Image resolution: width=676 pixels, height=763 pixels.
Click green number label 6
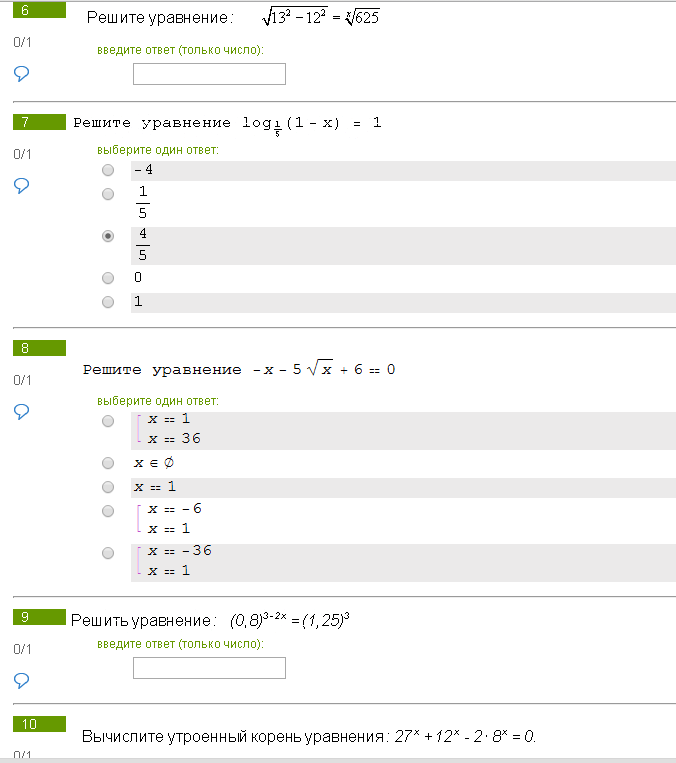click(39, 10)
